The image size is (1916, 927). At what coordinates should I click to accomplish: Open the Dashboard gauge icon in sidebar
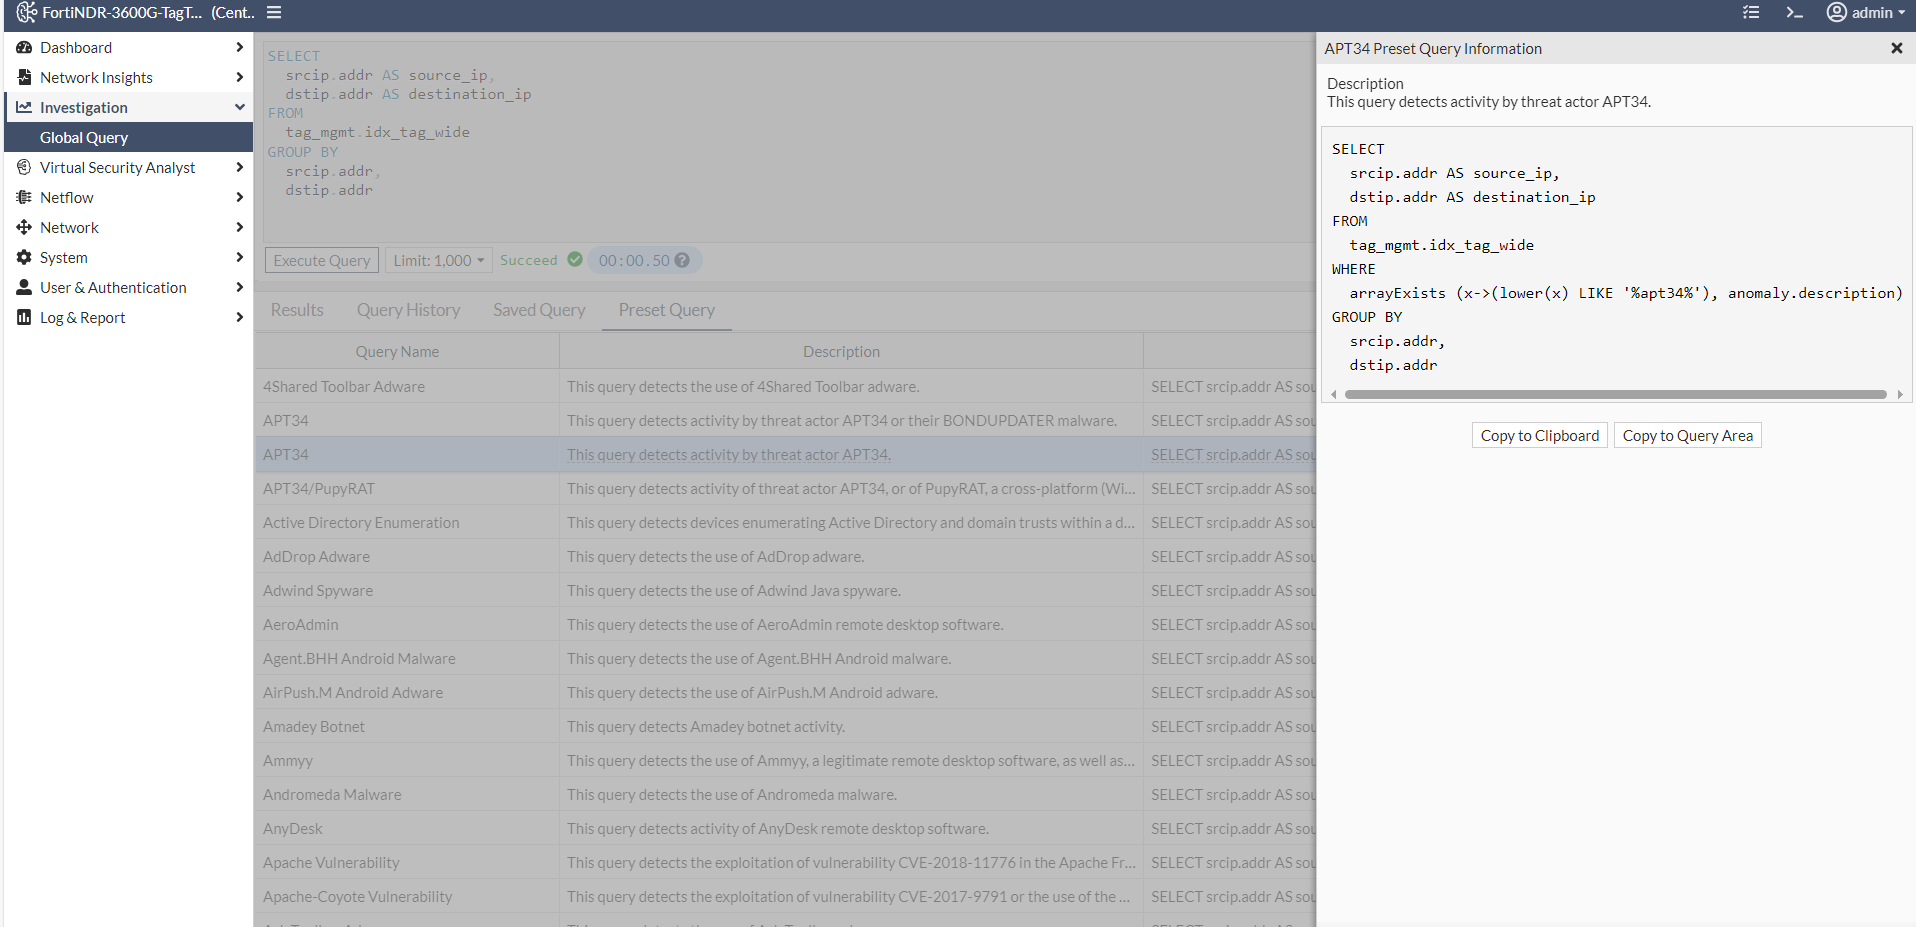(x=23, y=47)
